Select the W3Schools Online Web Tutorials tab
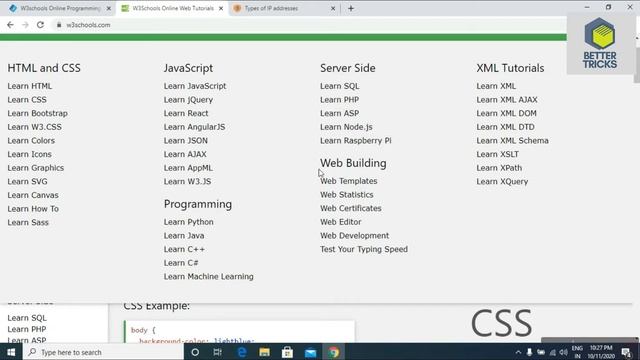This screenshot has width=640, height=360. (x=173, y=8)
